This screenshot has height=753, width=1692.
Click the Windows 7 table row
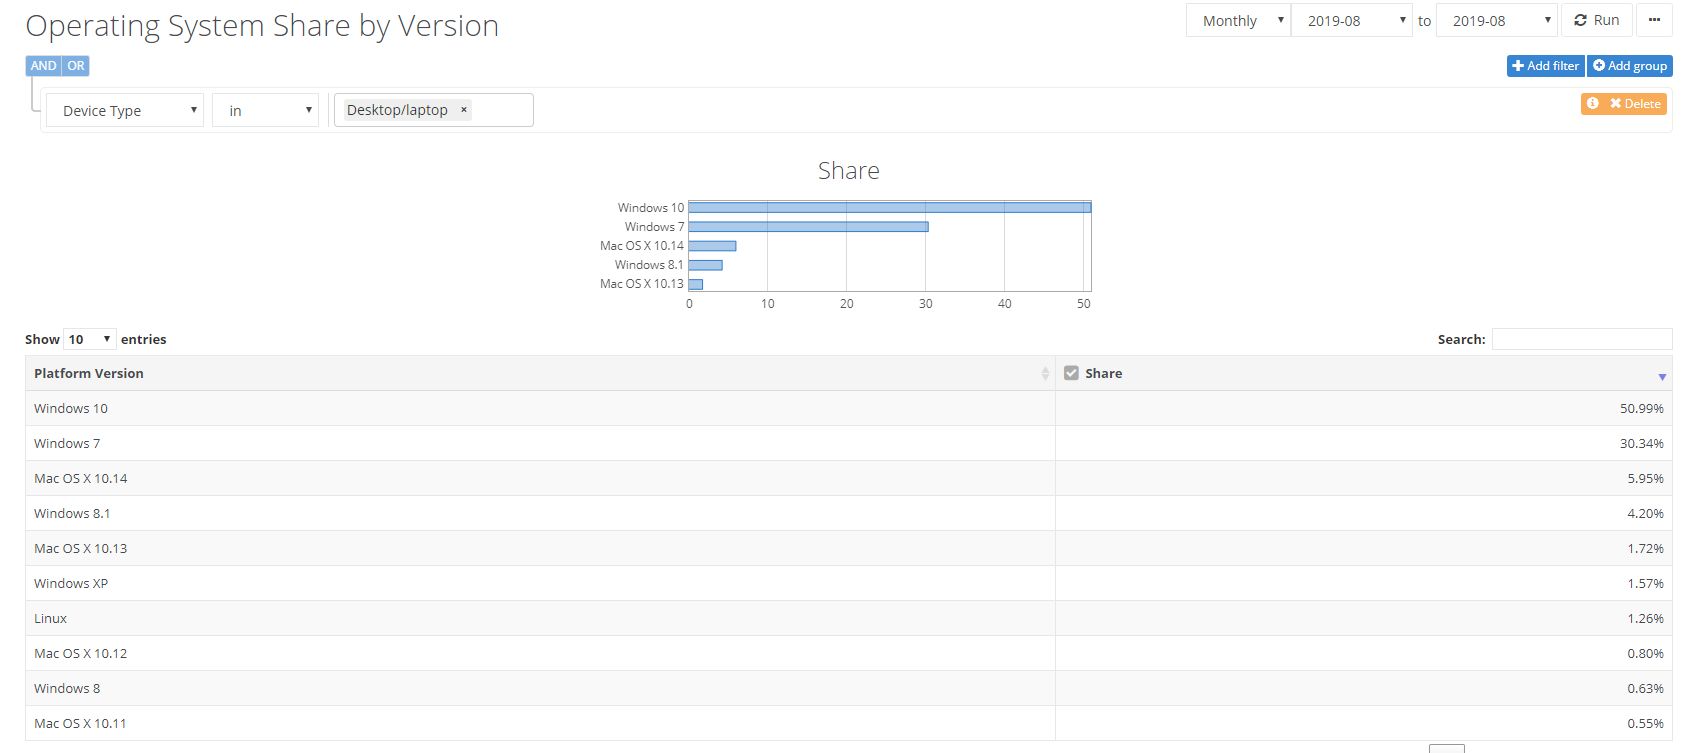coord(540,443)
